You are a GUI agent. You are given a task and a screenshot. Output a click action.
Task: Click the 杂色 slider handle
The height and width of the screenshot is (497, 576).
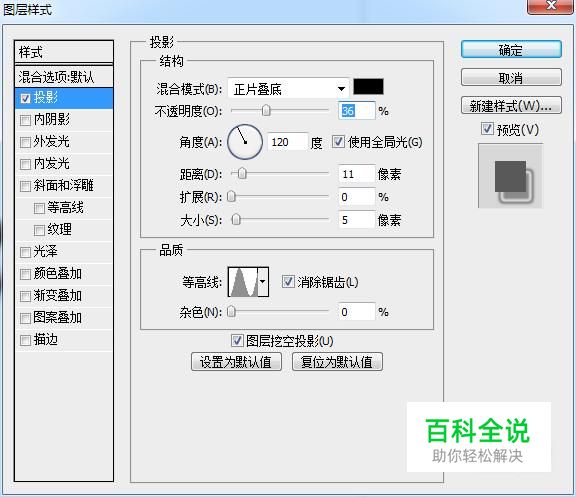[231, 311]
